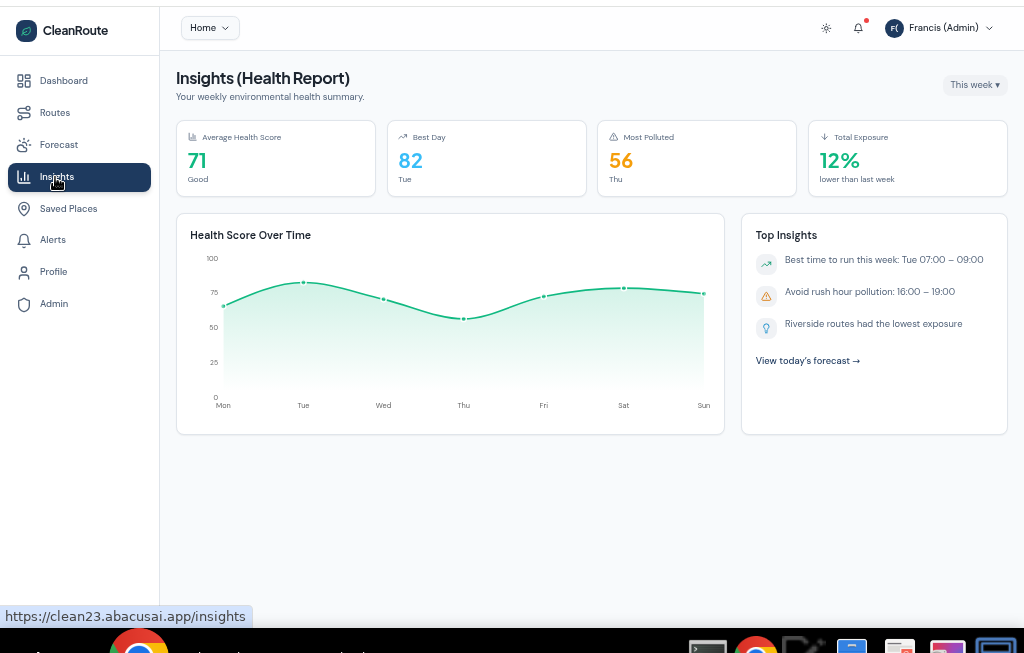The image size is (1024, 653).
Task: Click the Routes icon in sidebar
Action: (24, 113)
